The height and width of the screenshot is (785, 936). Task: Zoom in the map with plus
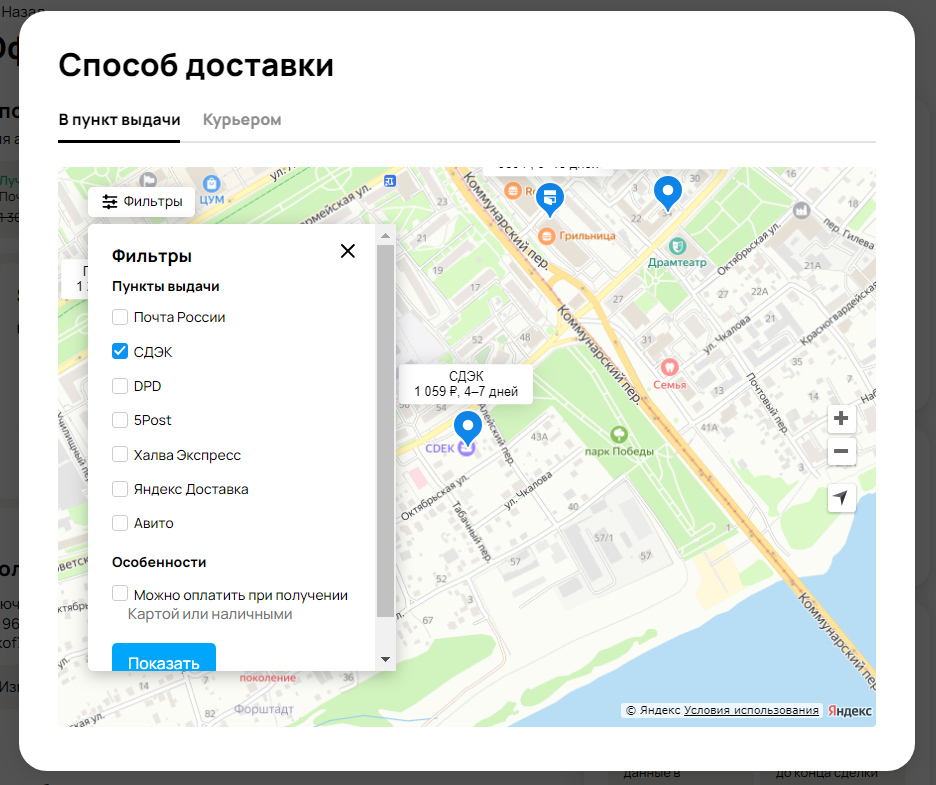point(841,418)
